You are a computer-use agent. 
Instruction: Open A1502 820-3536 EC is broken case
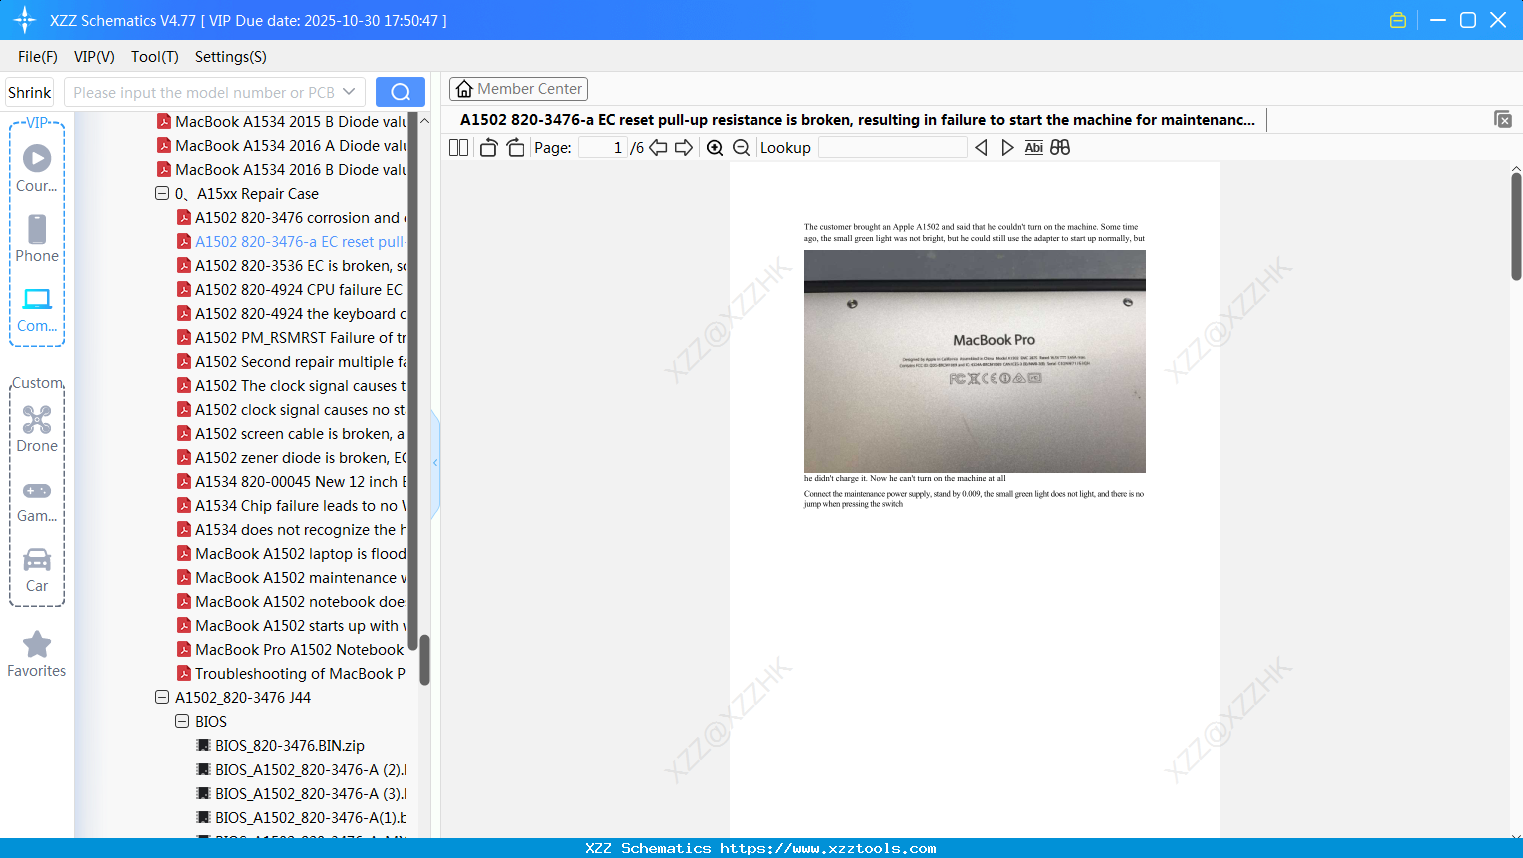(291, 266)
